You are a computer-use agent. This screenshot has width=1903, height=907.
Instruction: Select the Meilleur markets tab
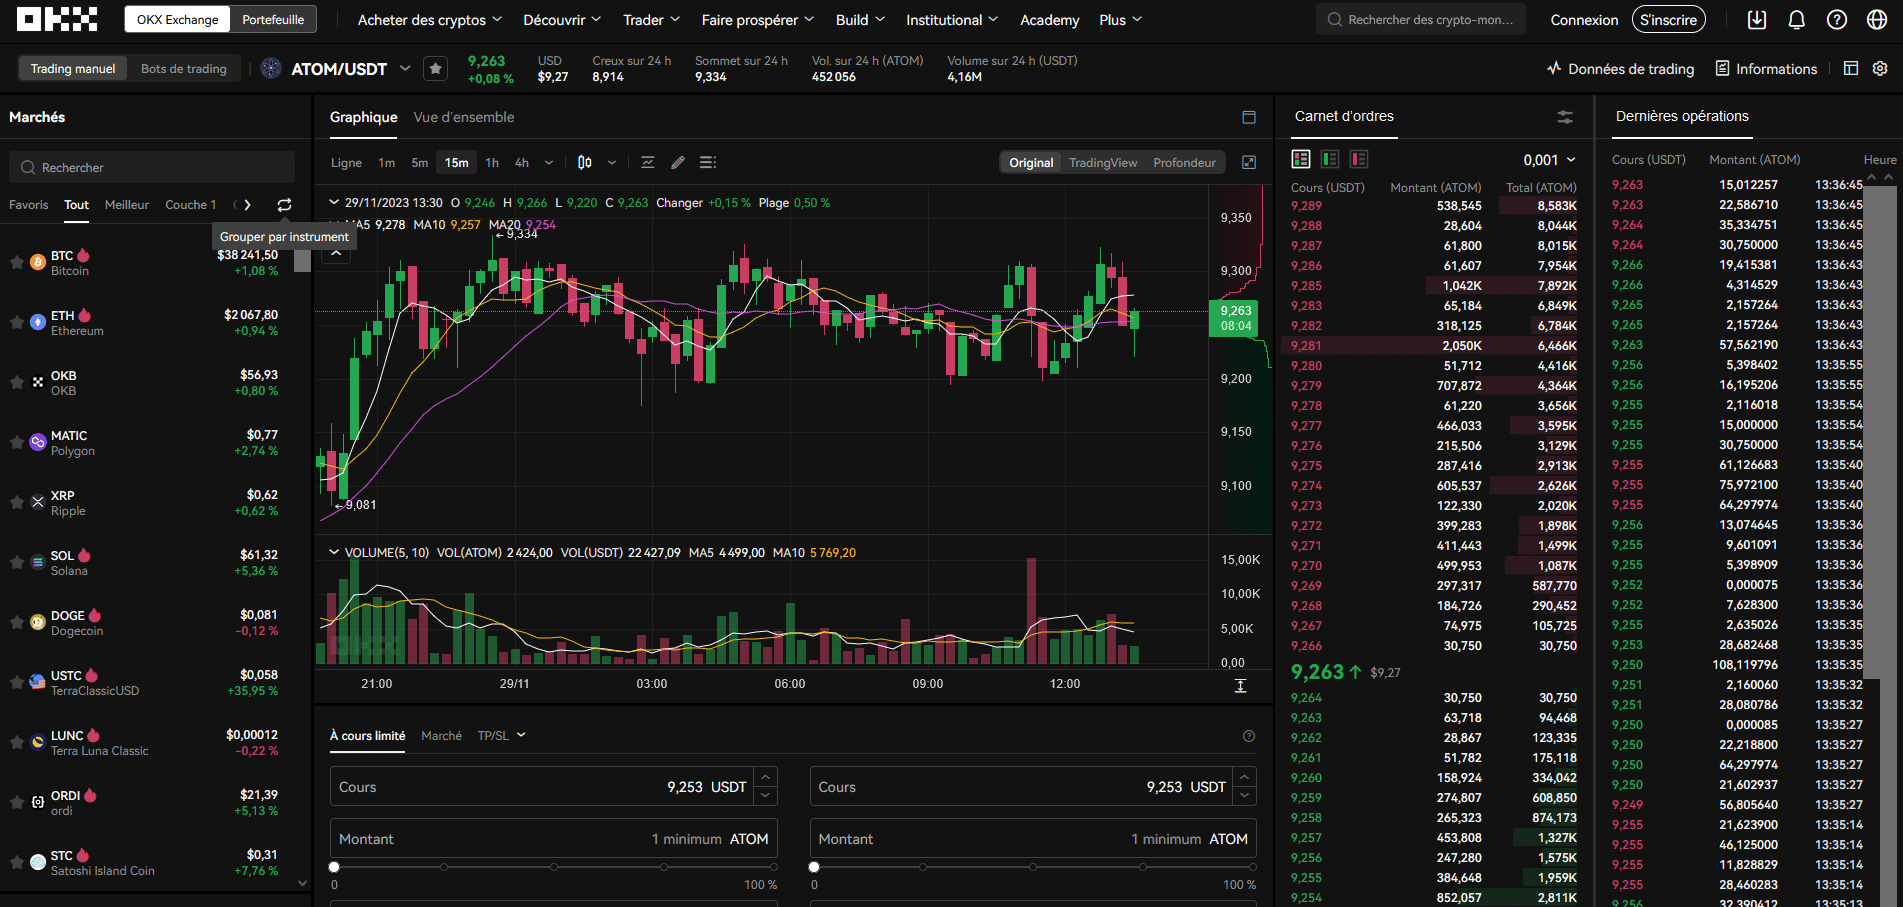[127, 205]
